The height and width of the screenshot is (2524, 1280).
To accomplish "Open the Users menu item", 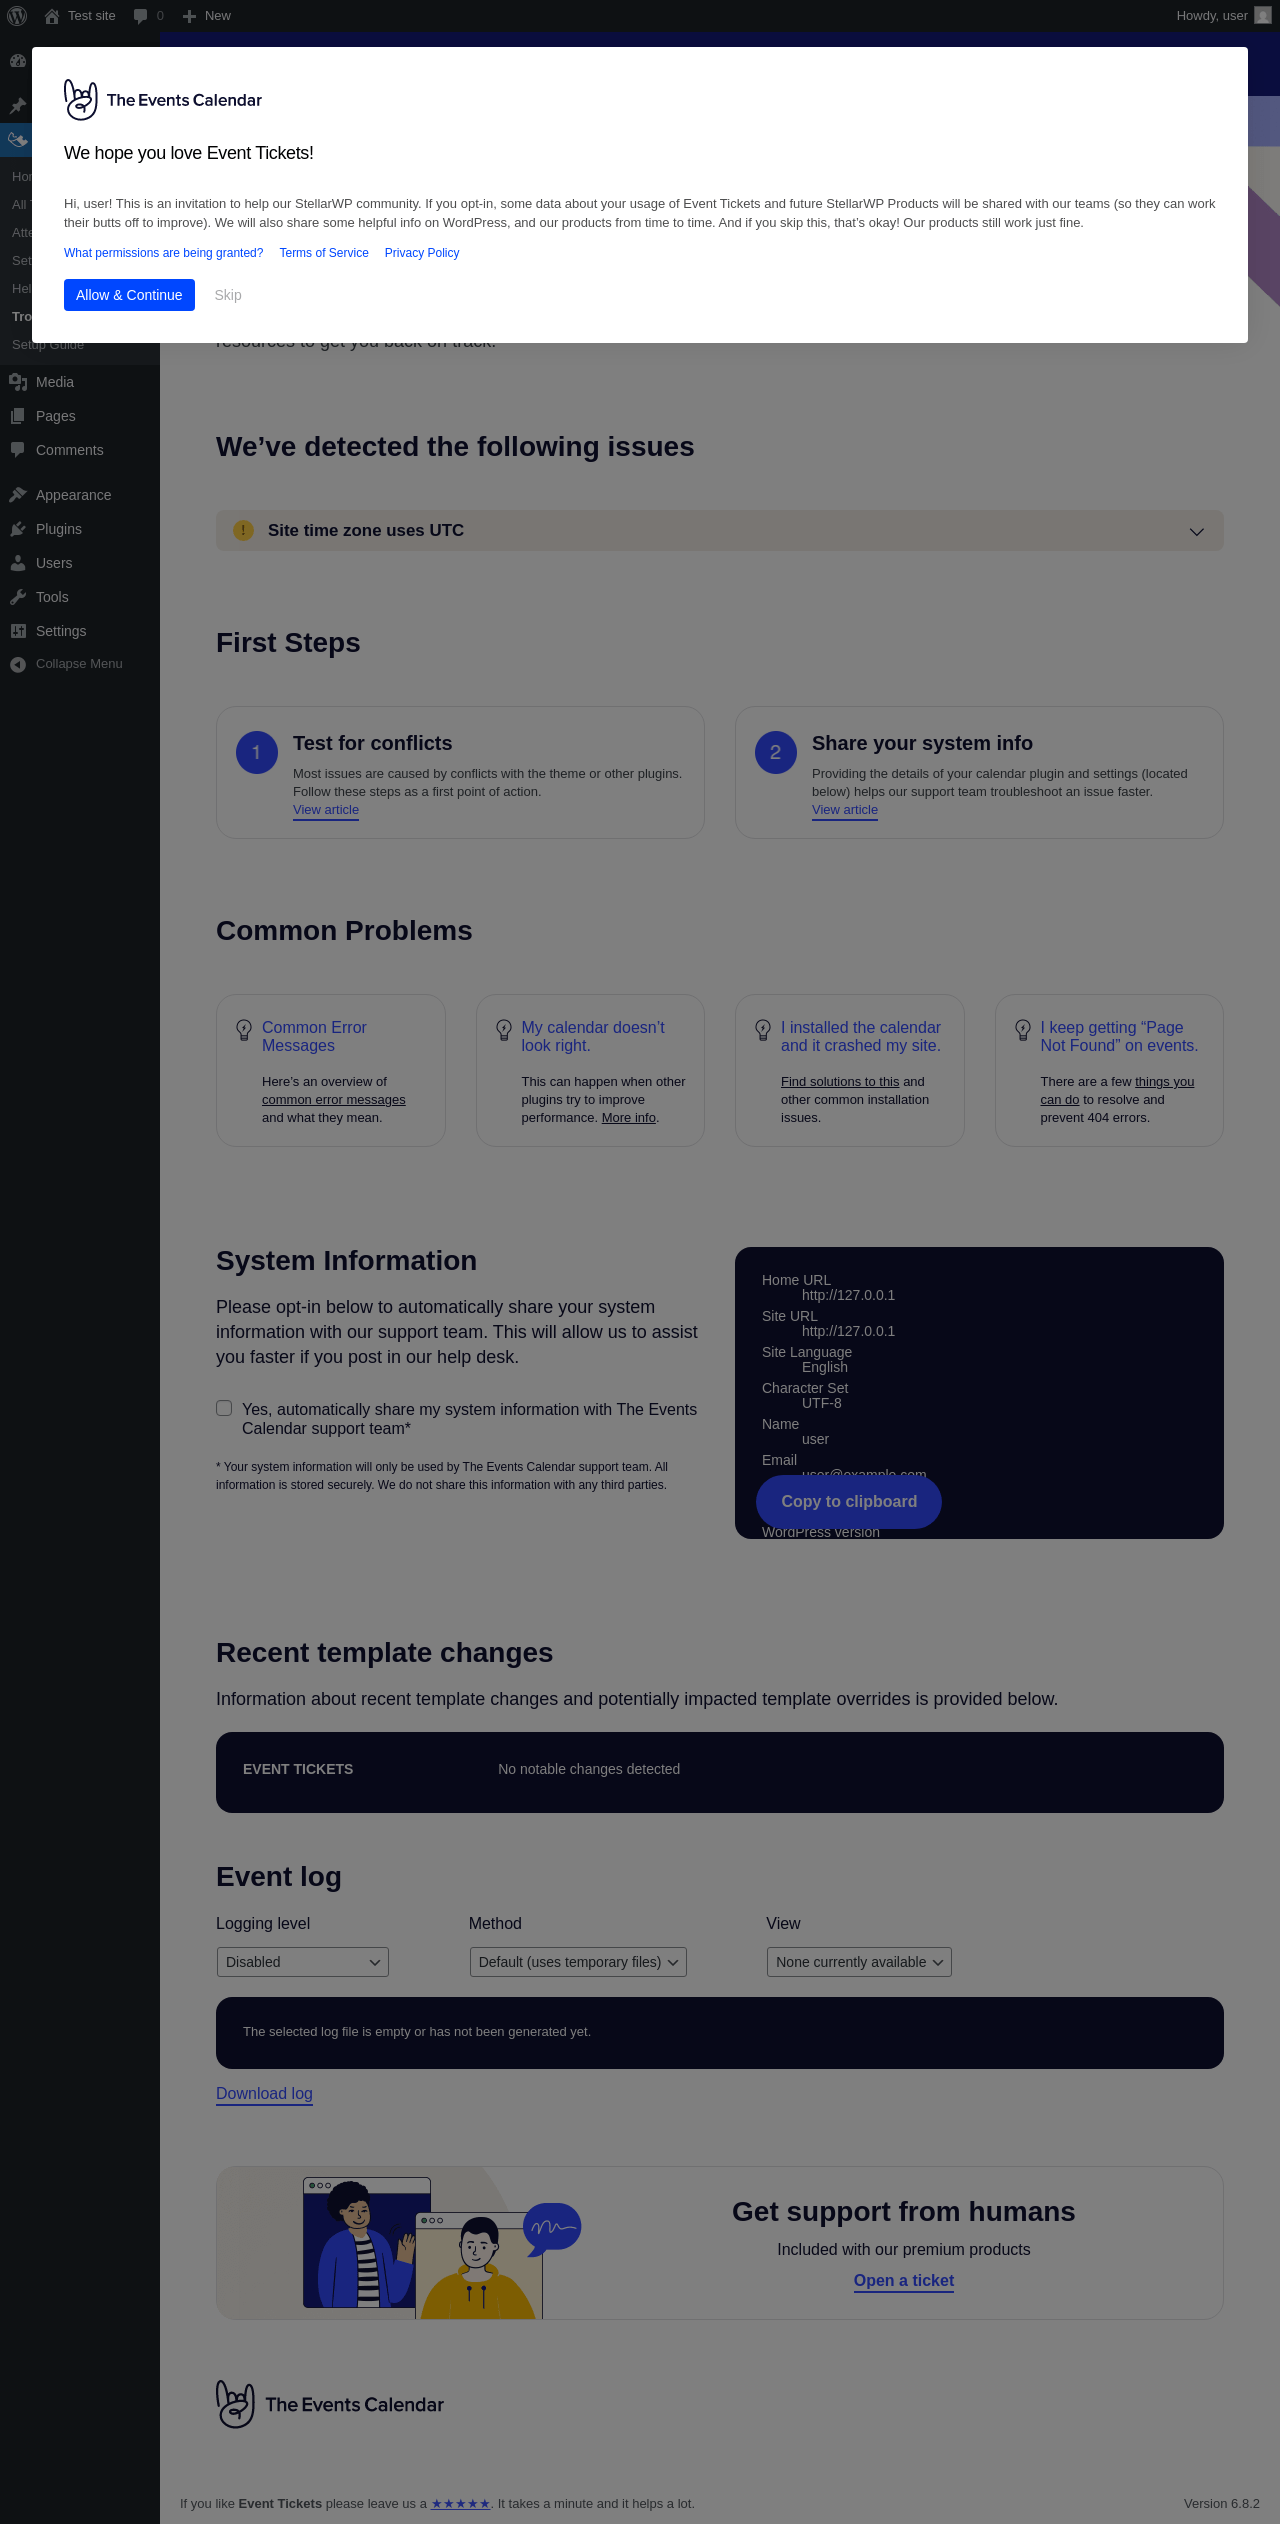I will [80, 563].
